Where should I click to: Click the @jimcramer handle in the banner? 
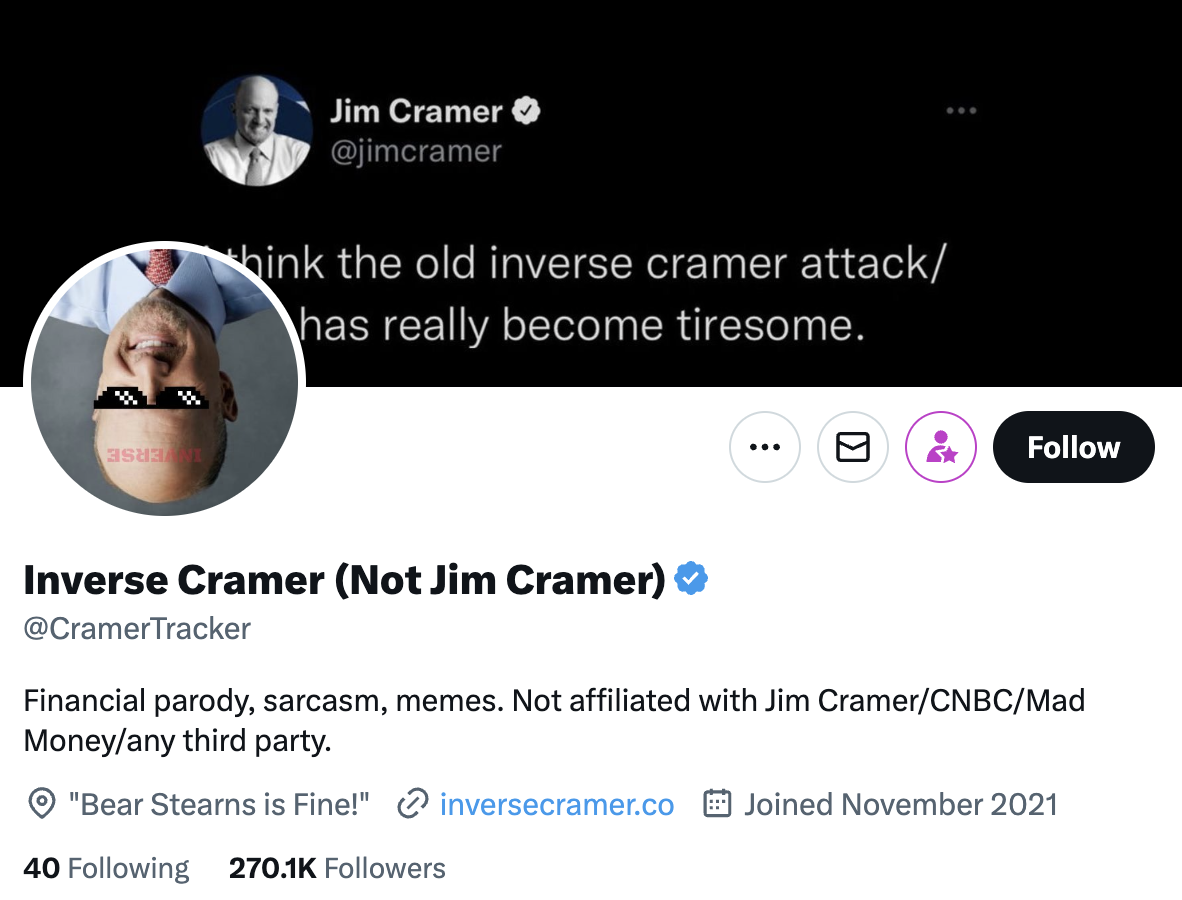[415, 151]
